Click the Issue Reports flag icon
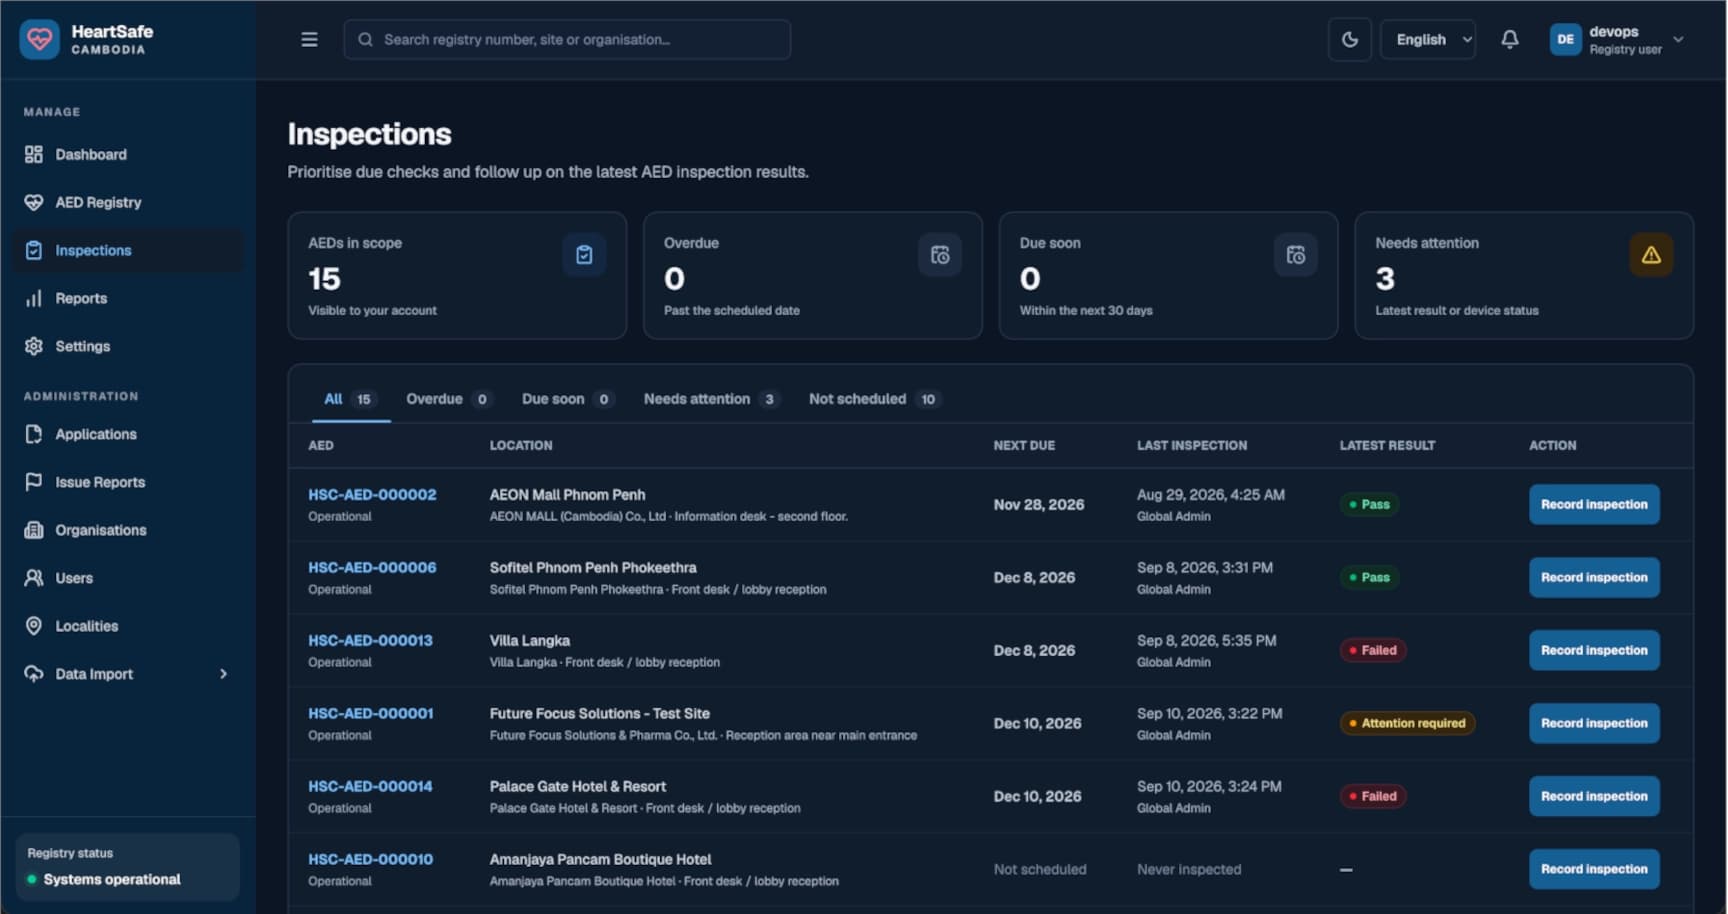Viewport: 1728px width, 914px height. coord(34,482)
